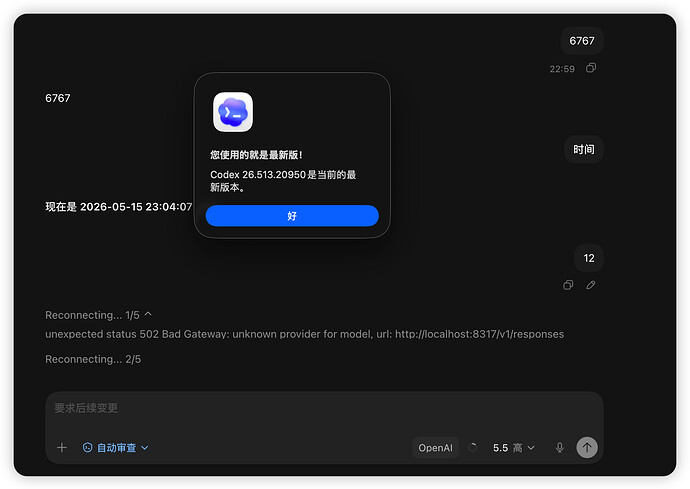
Task: Click the blue 好 confirm button
Action: (292, 216)
